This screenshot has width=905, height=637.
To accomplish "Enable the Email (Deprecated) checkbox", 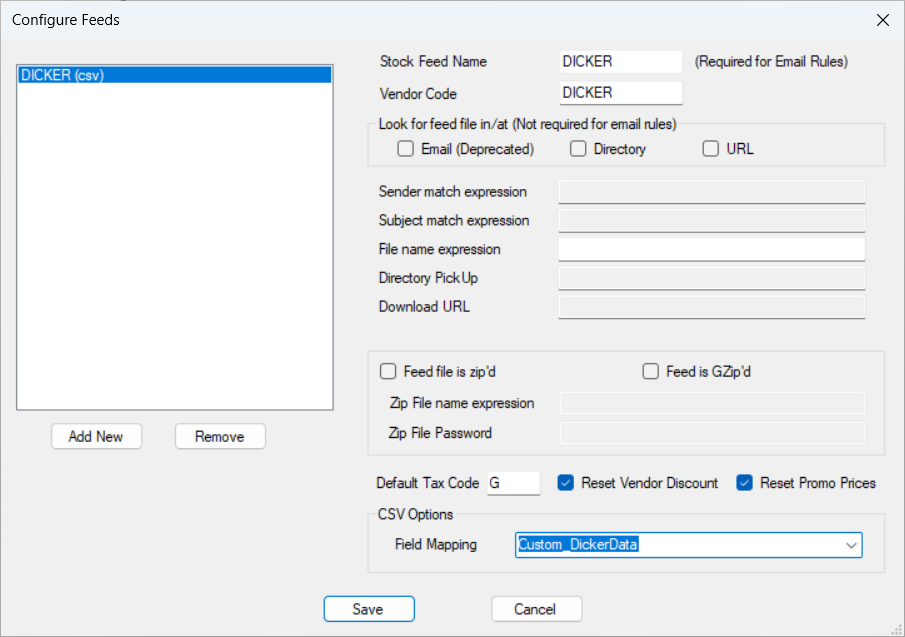I will pos(406,149).
